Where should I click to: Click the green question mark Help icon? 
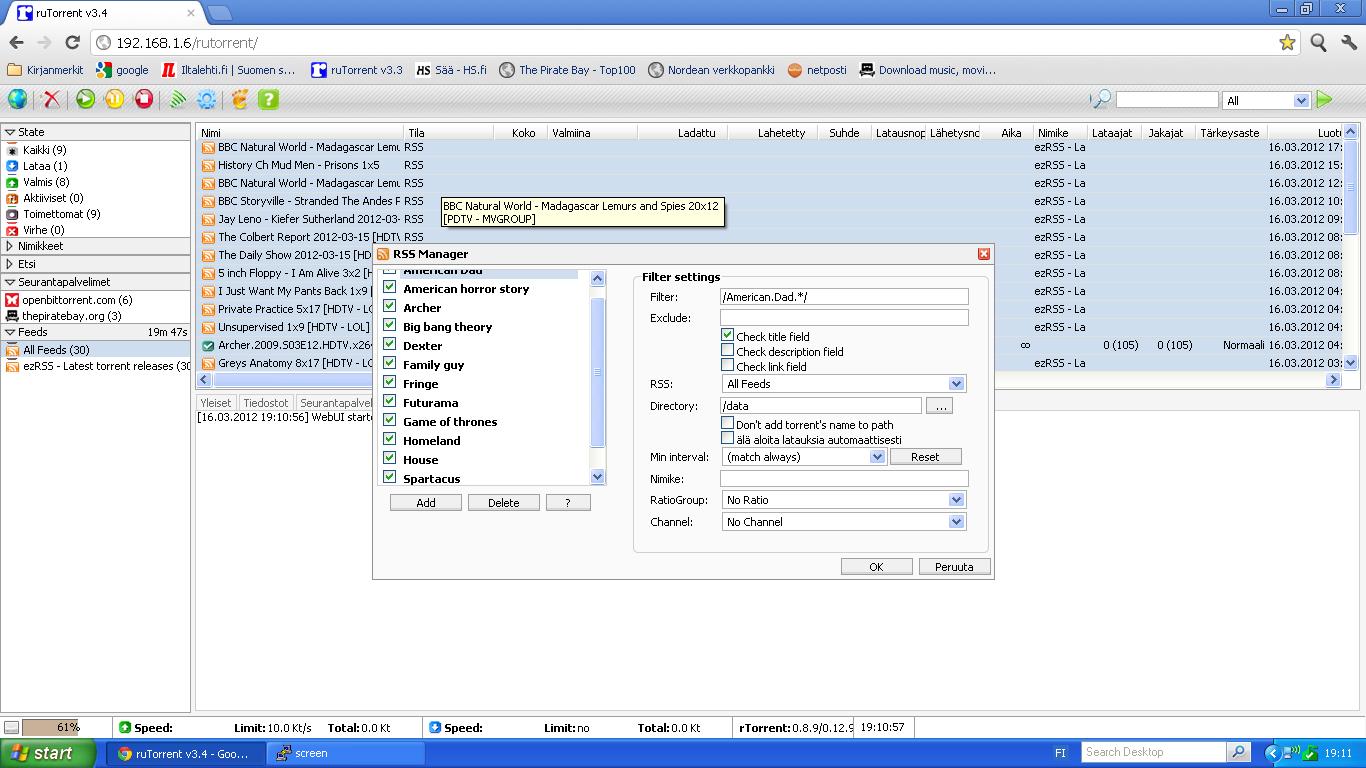coord(268,99)
